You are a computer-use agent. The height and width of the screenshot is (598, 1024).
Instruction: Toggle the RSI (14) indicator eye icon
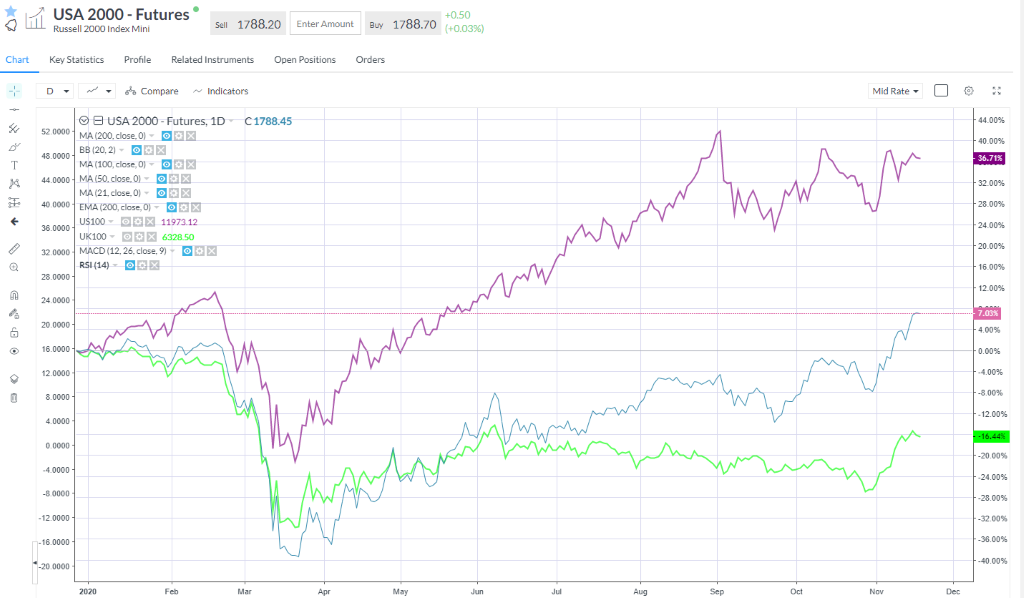[130, 265]
